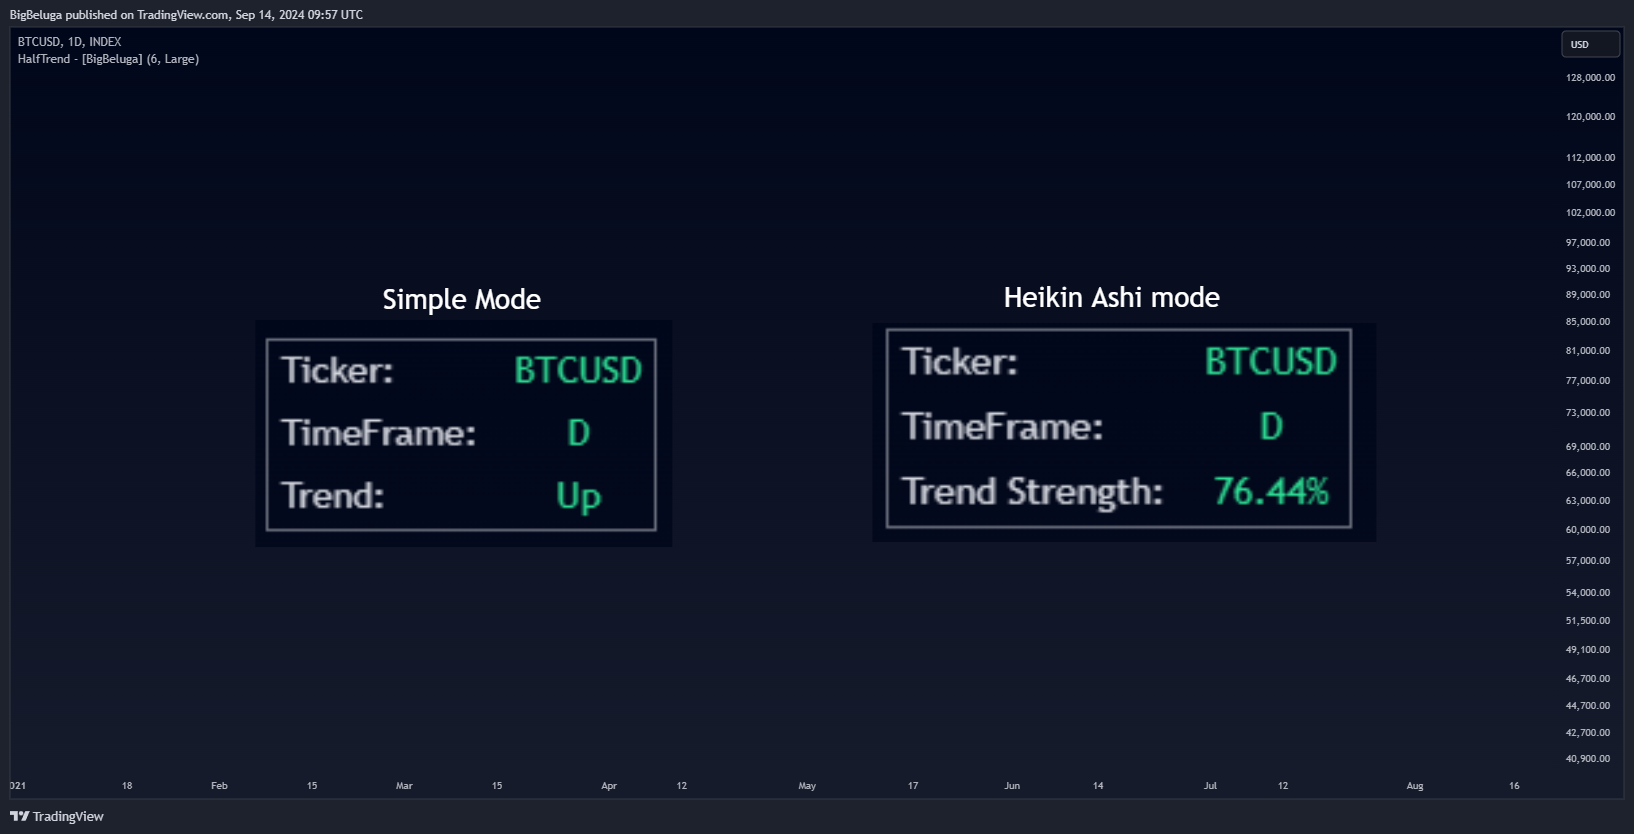
Task: Click the Feb marker on time axis
Action: pos(219,785)
